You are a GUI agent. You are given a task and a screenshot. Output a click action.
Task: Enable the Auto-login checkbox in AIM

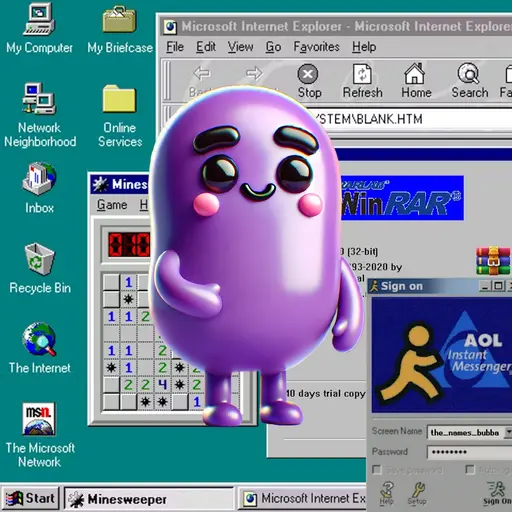tap(470, 470)
